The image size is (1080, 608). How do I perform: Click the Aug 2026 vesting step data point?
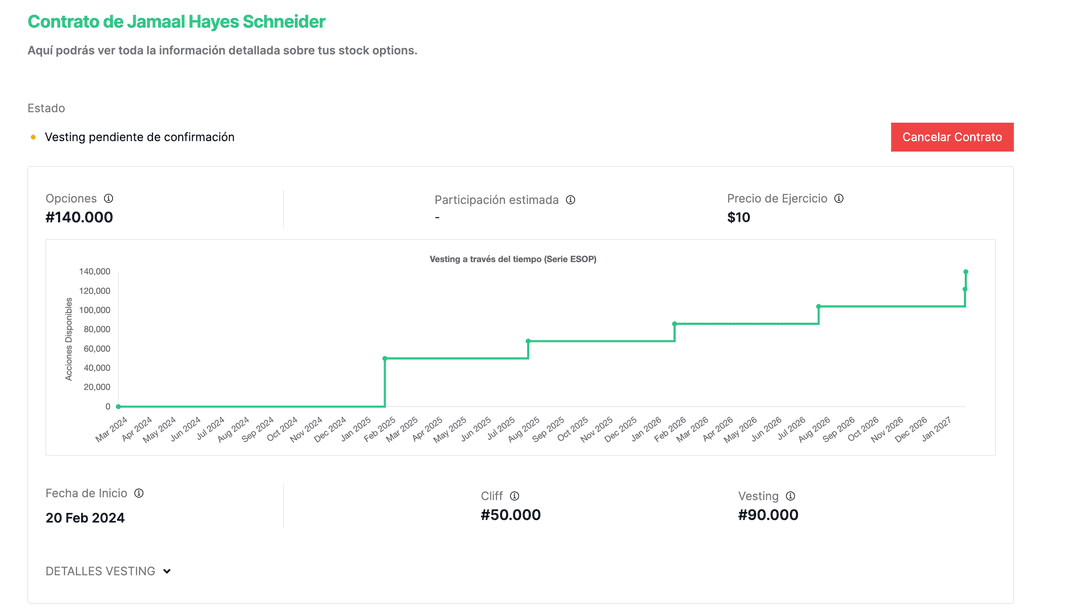[x=819, y=306]
